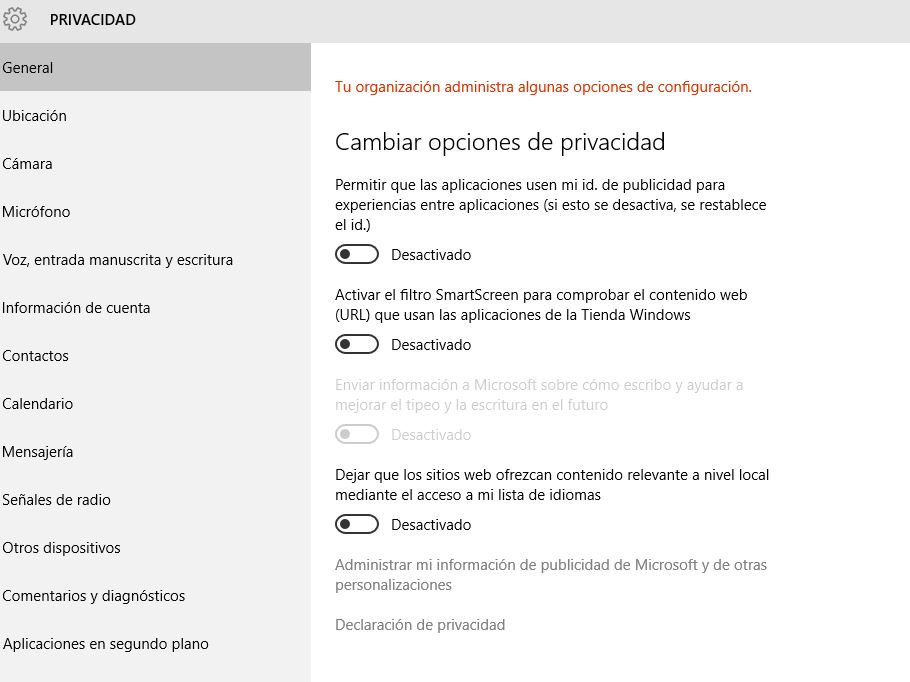The image size is (910, 682).
Task: Open the Declaración de privacidad link
Action: pos(420,625)
